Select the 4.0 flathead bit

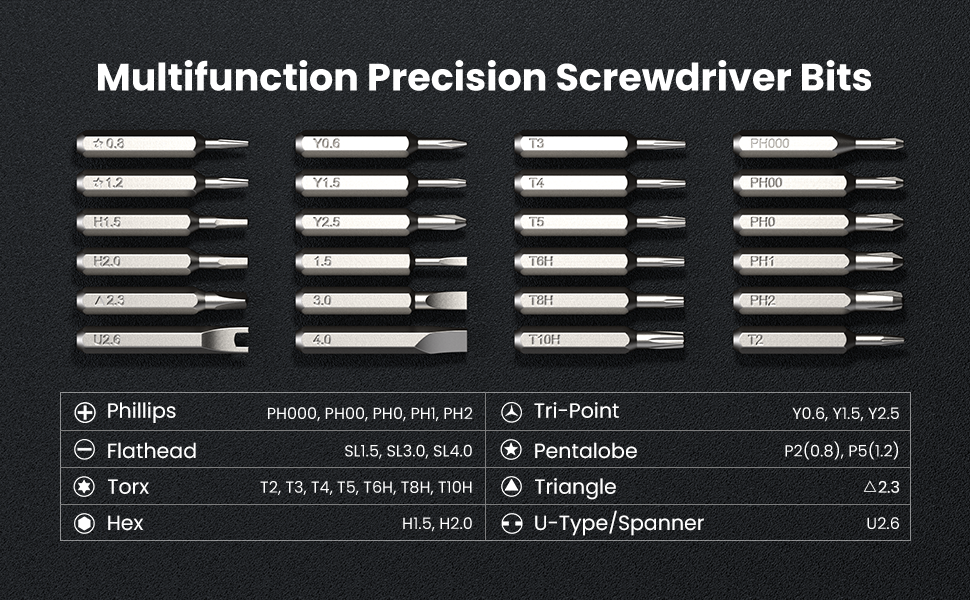380,340
